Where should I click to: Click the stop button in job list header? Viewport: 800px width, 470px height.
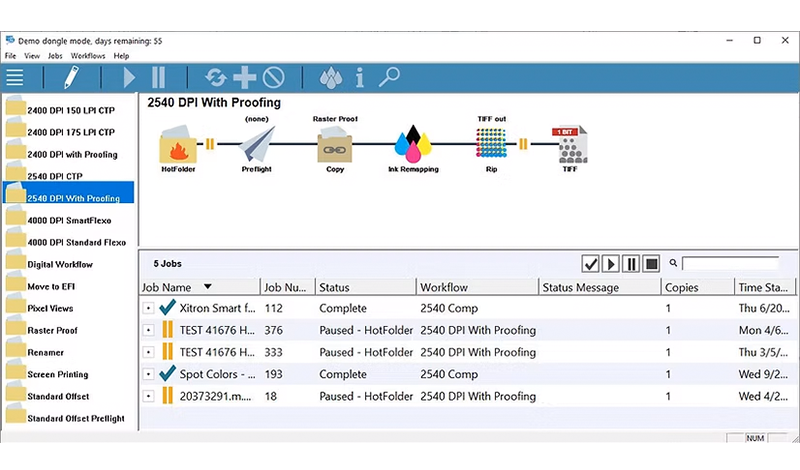pyautogui.click(x=652, y=264)
